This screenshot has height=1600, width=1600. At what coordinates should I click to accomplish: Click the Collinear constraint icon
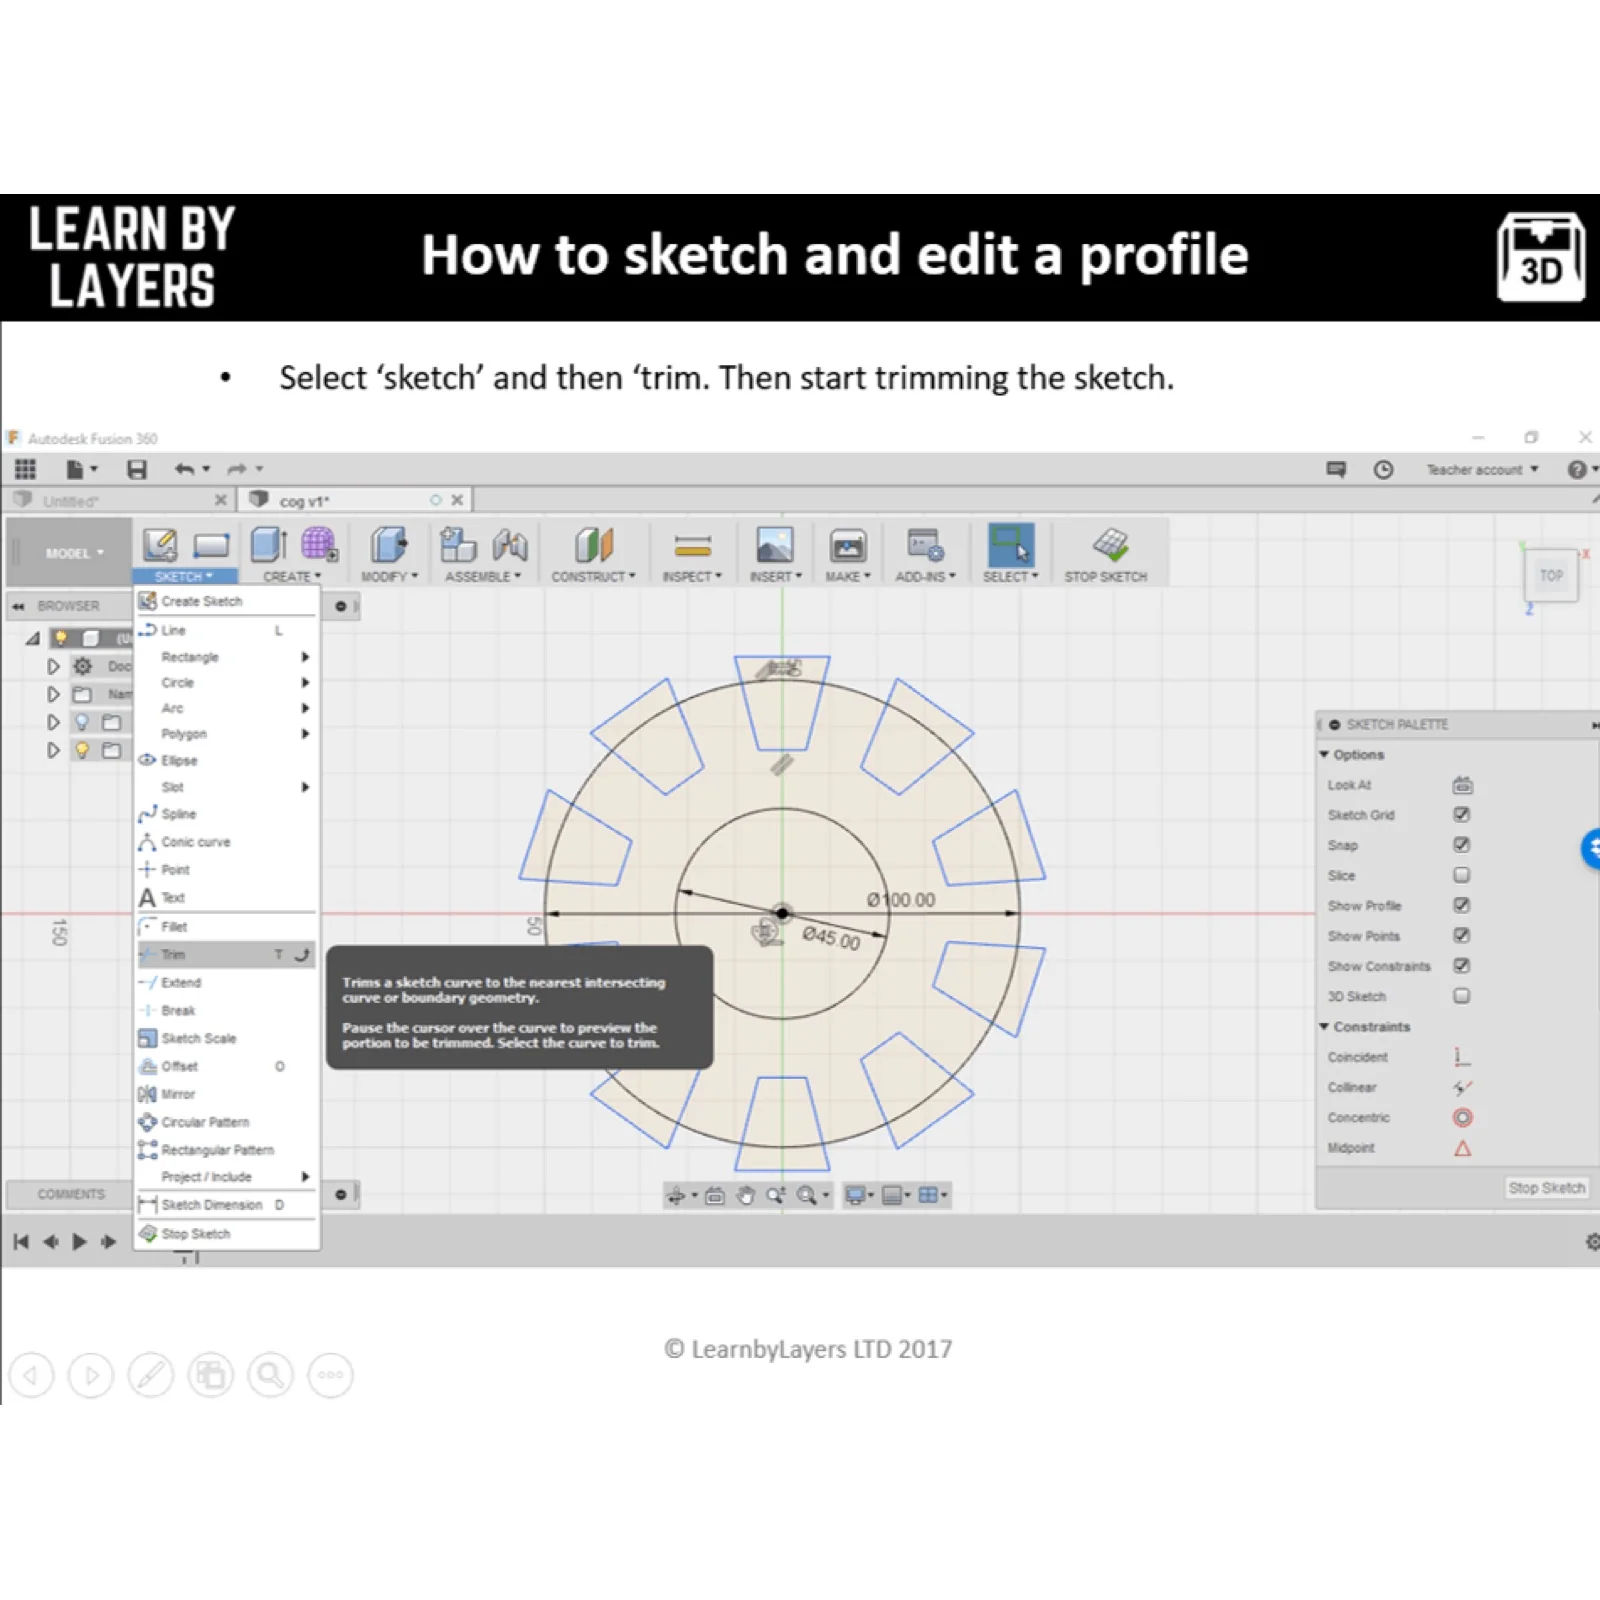pyautogui.click(x=1462, y=1087)
